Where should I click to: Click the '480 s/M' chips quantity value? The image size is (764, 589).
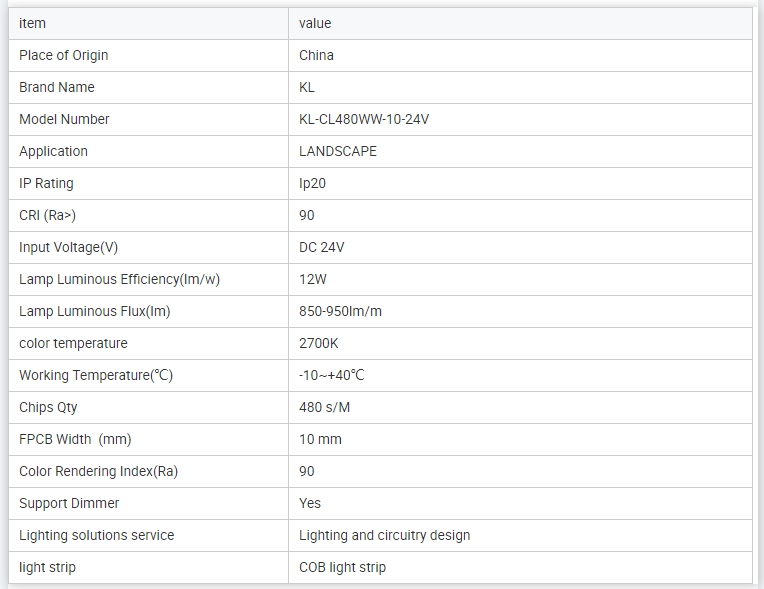coord(324,407)
